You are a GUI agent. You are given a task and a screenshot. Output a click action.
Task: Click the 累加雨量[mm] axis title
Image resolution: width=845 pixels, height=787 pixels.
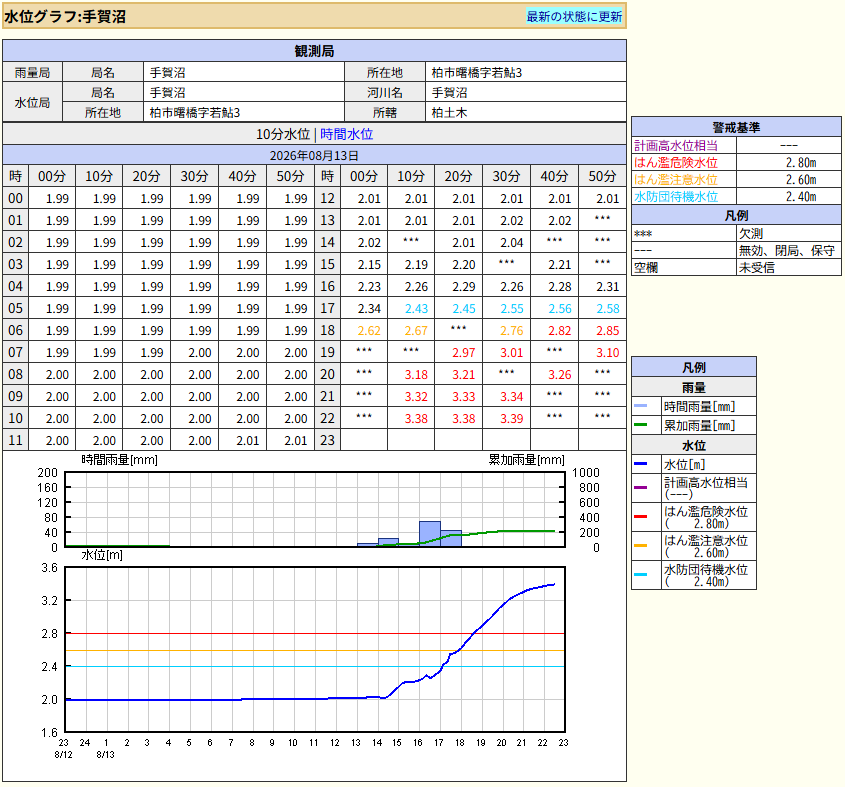point(526,460)
